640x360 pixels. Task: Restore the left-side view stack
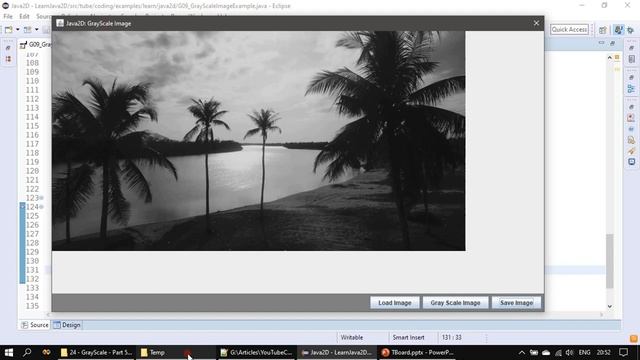[x=8, y=48]
